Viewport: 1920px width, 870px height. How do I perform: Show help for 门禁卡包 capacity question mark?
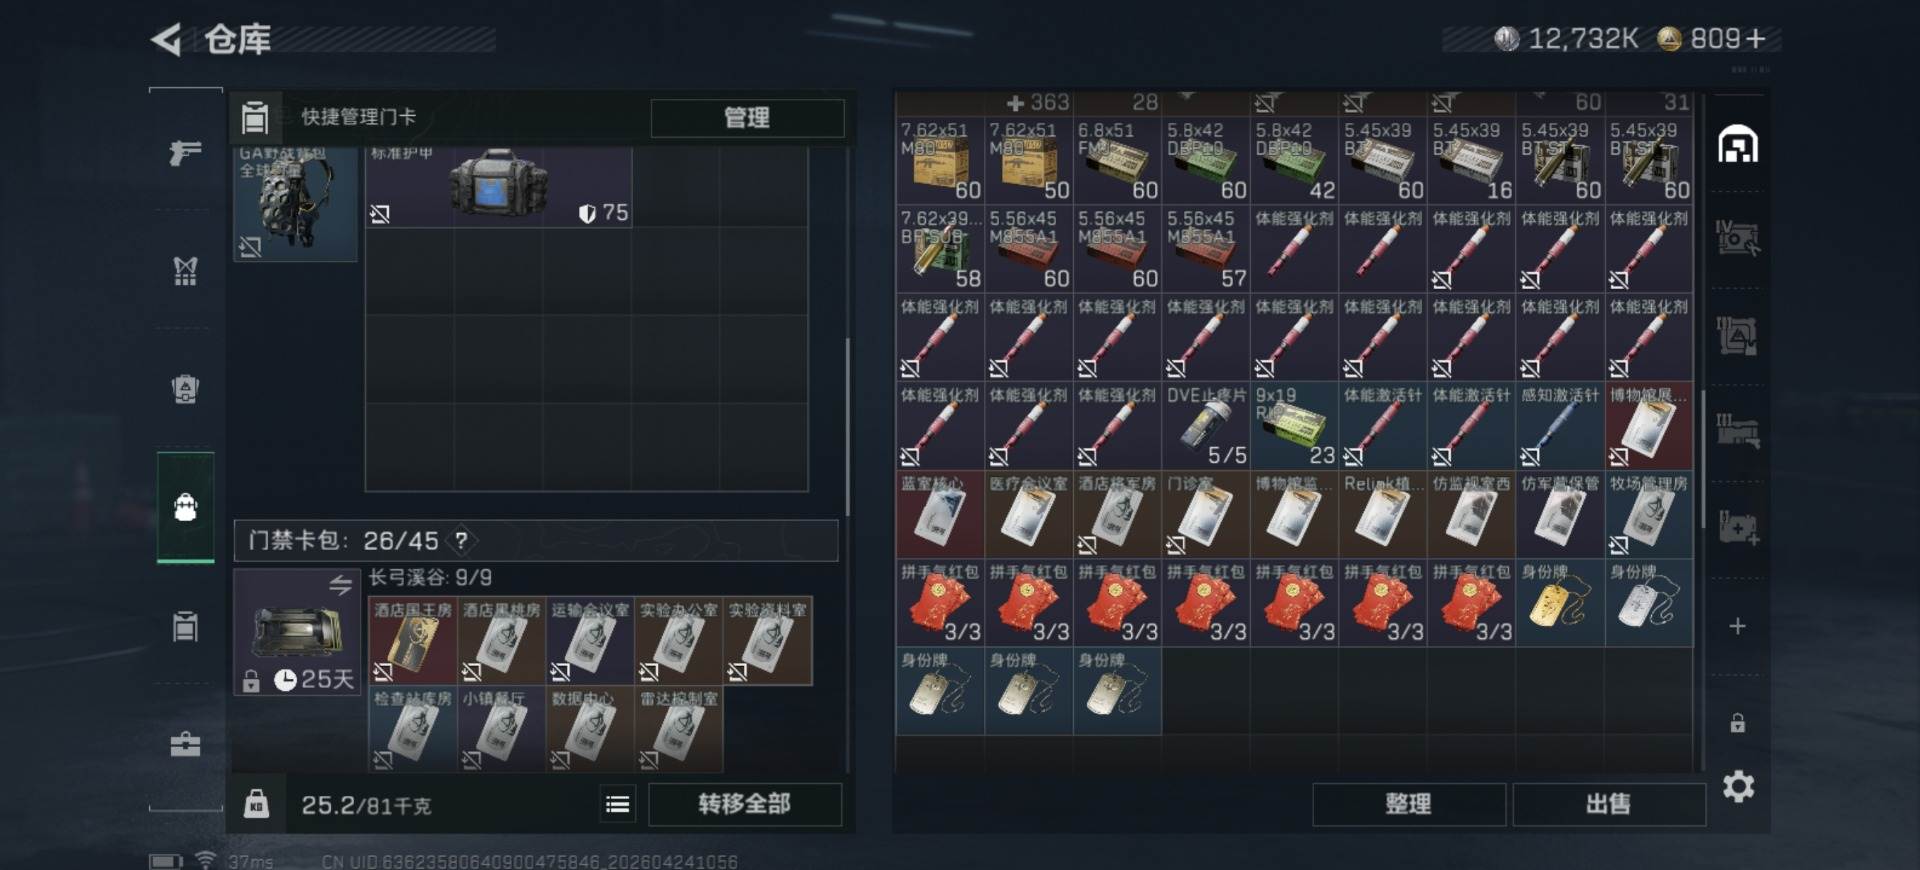(x=461, y=541)
